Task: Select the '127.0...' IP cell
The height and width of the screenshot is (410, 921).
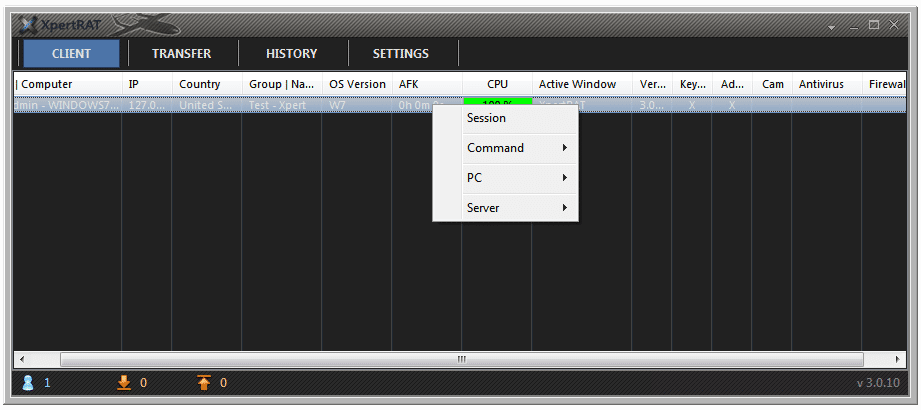Action: [147, 105]
